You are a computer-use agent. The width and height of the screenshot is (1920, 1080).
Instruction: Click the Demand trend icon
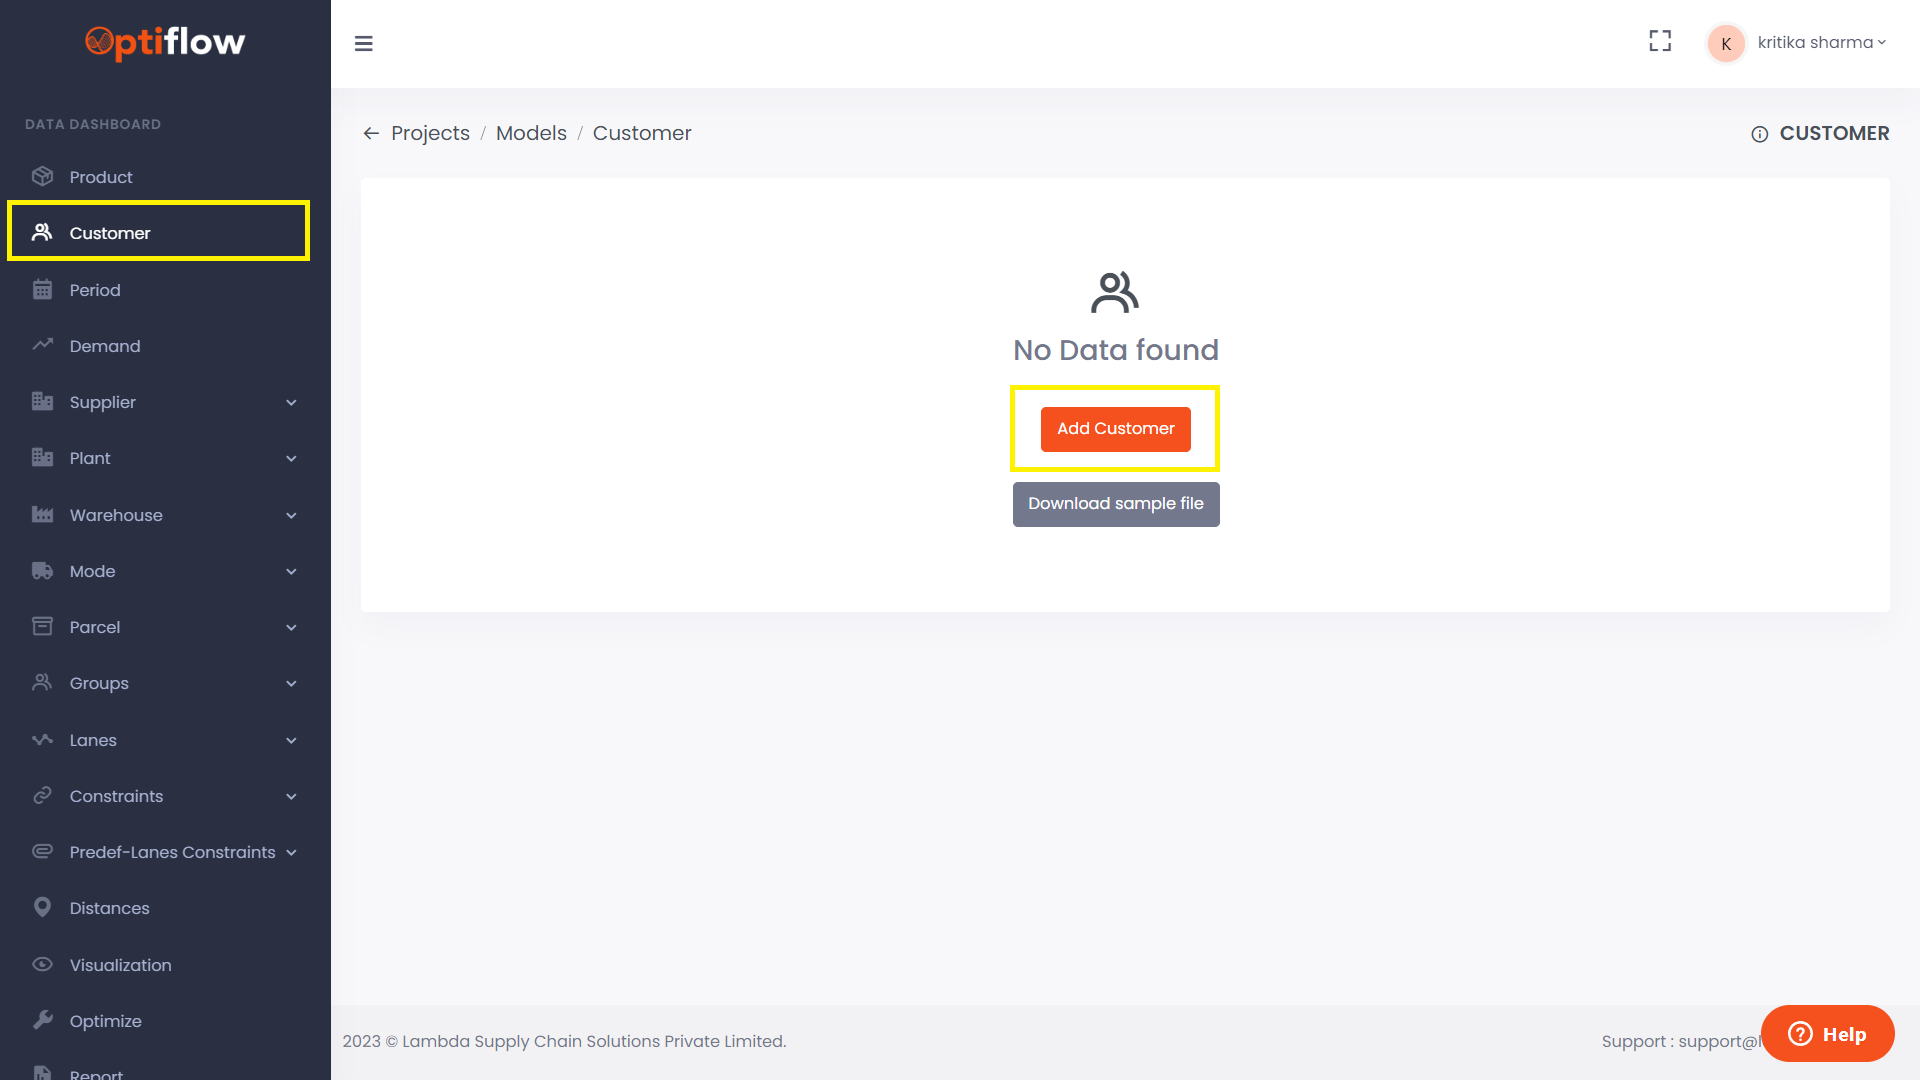click(x=43, y=345)
